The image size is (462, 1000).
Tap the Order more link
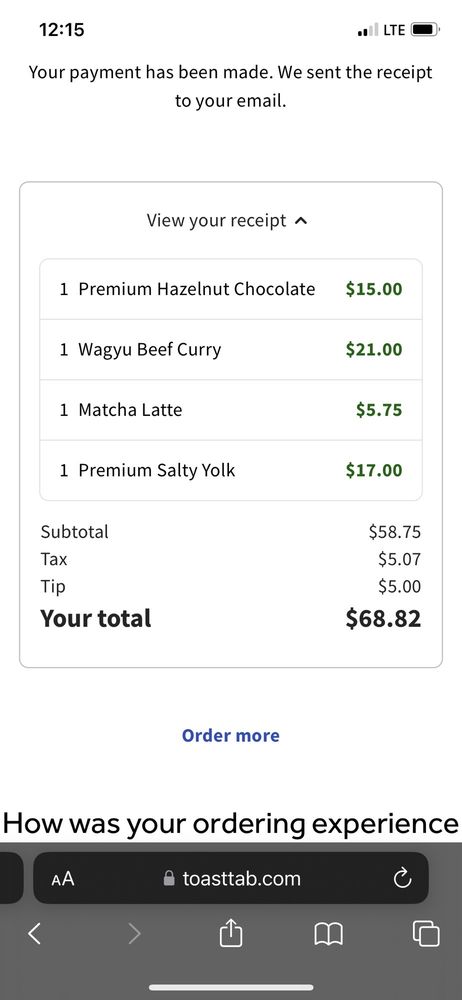pyautogui.click(x=230, y=735)
